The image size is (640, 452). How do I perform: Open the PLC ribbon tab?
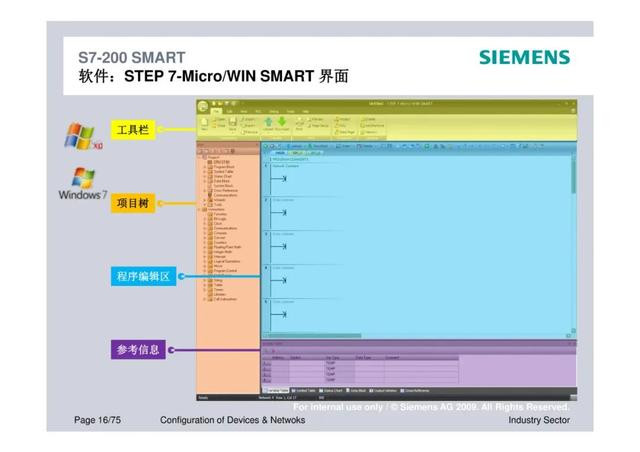tap(258, 111)
